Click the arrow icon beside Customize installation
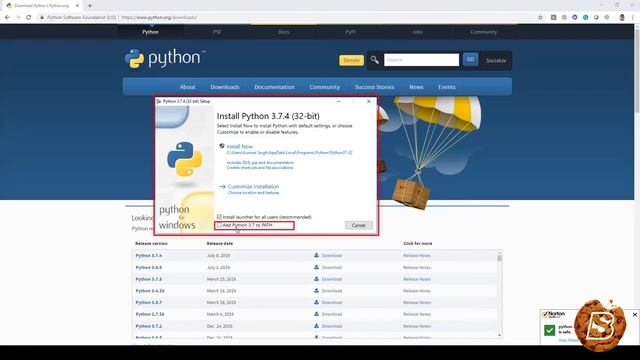Viewport: 640px width, 360px height. click(222, 187)
